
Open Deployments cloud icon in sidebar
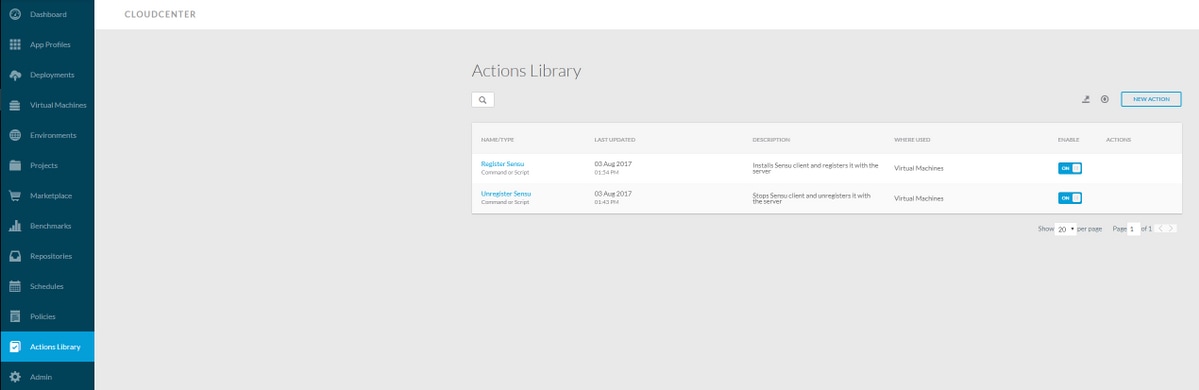pyautogui.click(x=15, y=75)
